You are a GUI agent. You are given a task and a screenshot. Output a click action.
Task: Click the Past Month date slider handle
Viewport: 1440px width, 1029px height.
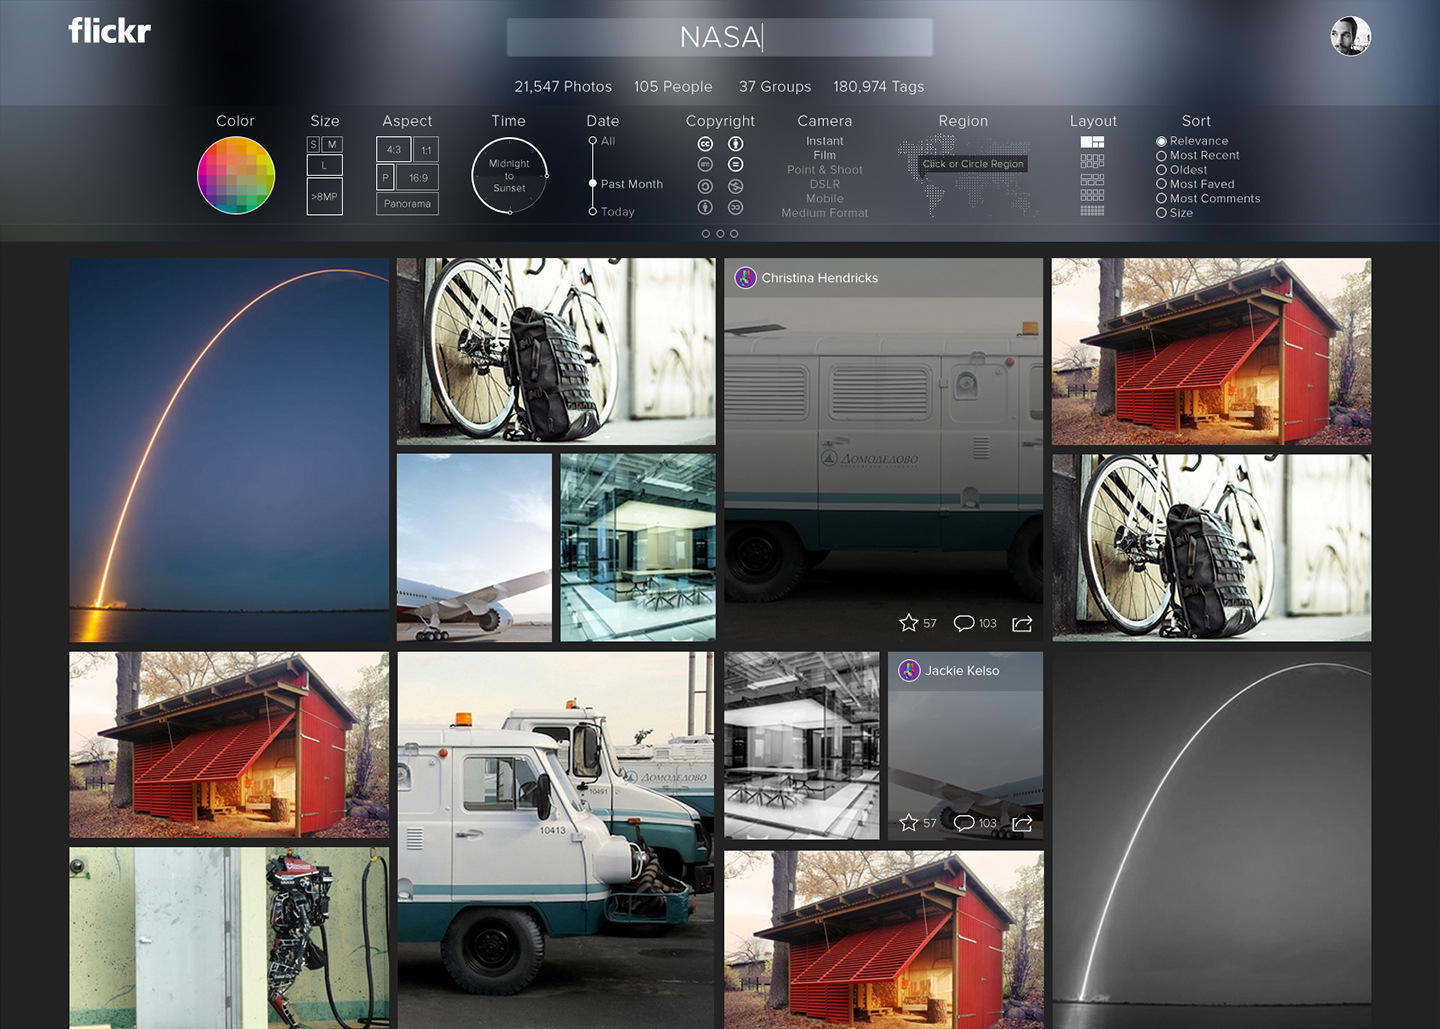592,184
